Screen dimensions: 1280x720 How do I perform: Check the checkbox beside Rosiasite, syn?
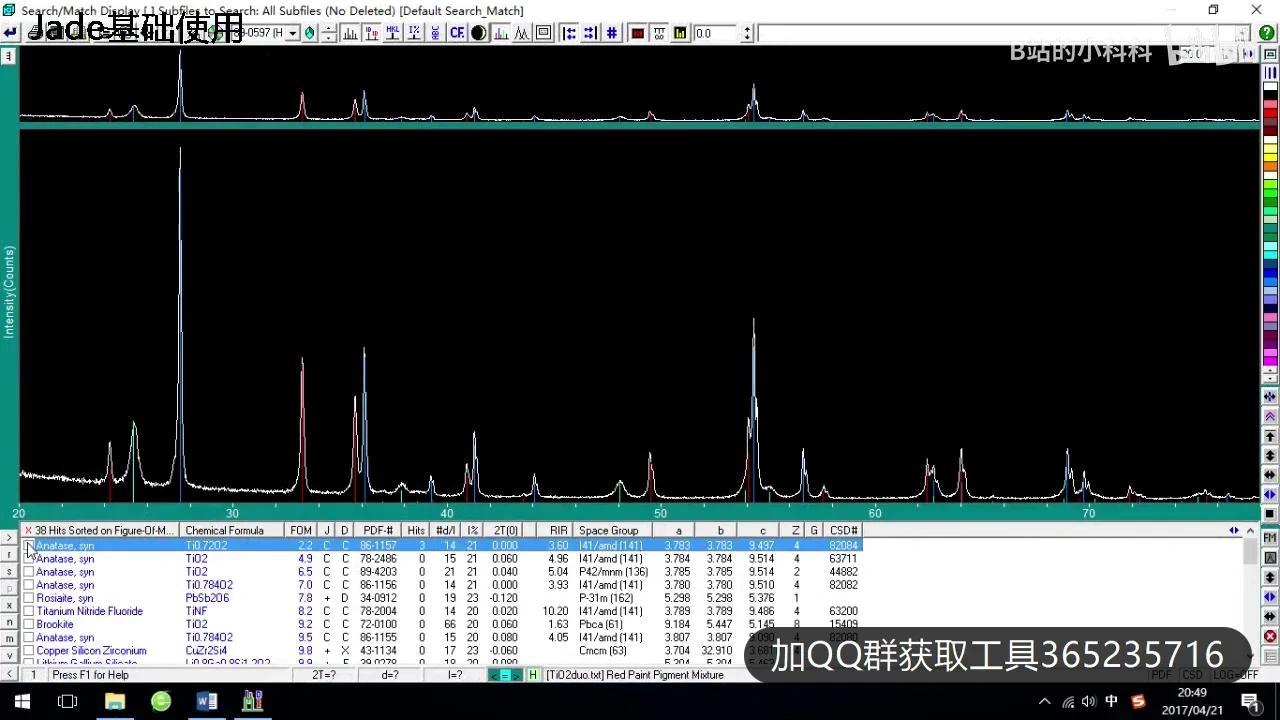coord(29,598)
